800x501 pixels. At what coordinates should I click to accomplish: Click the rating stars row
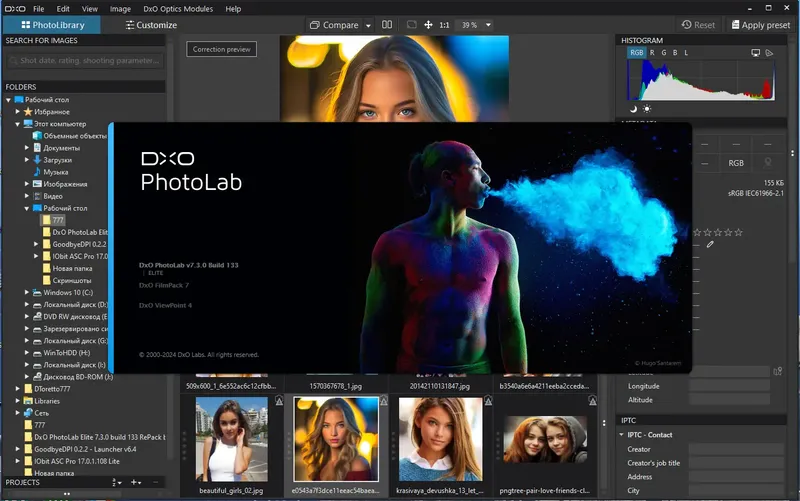pos(717,232)
